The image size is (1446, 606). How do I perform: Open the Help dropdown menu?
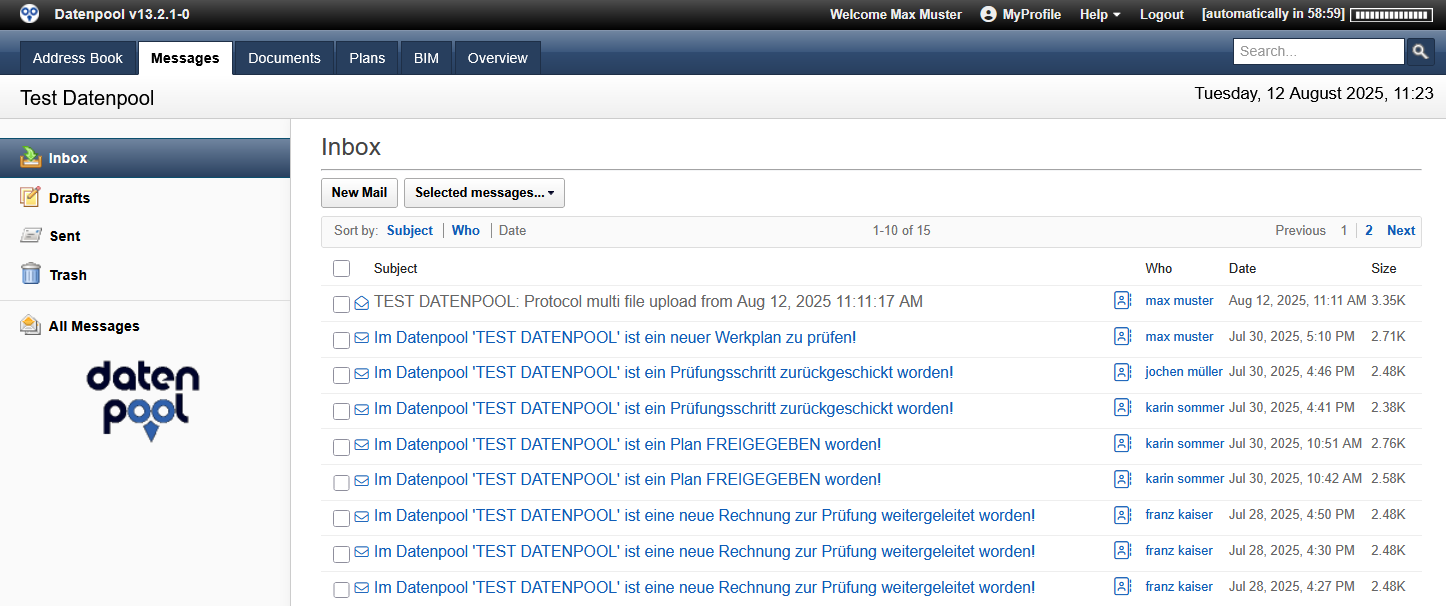pos(1099,14)
